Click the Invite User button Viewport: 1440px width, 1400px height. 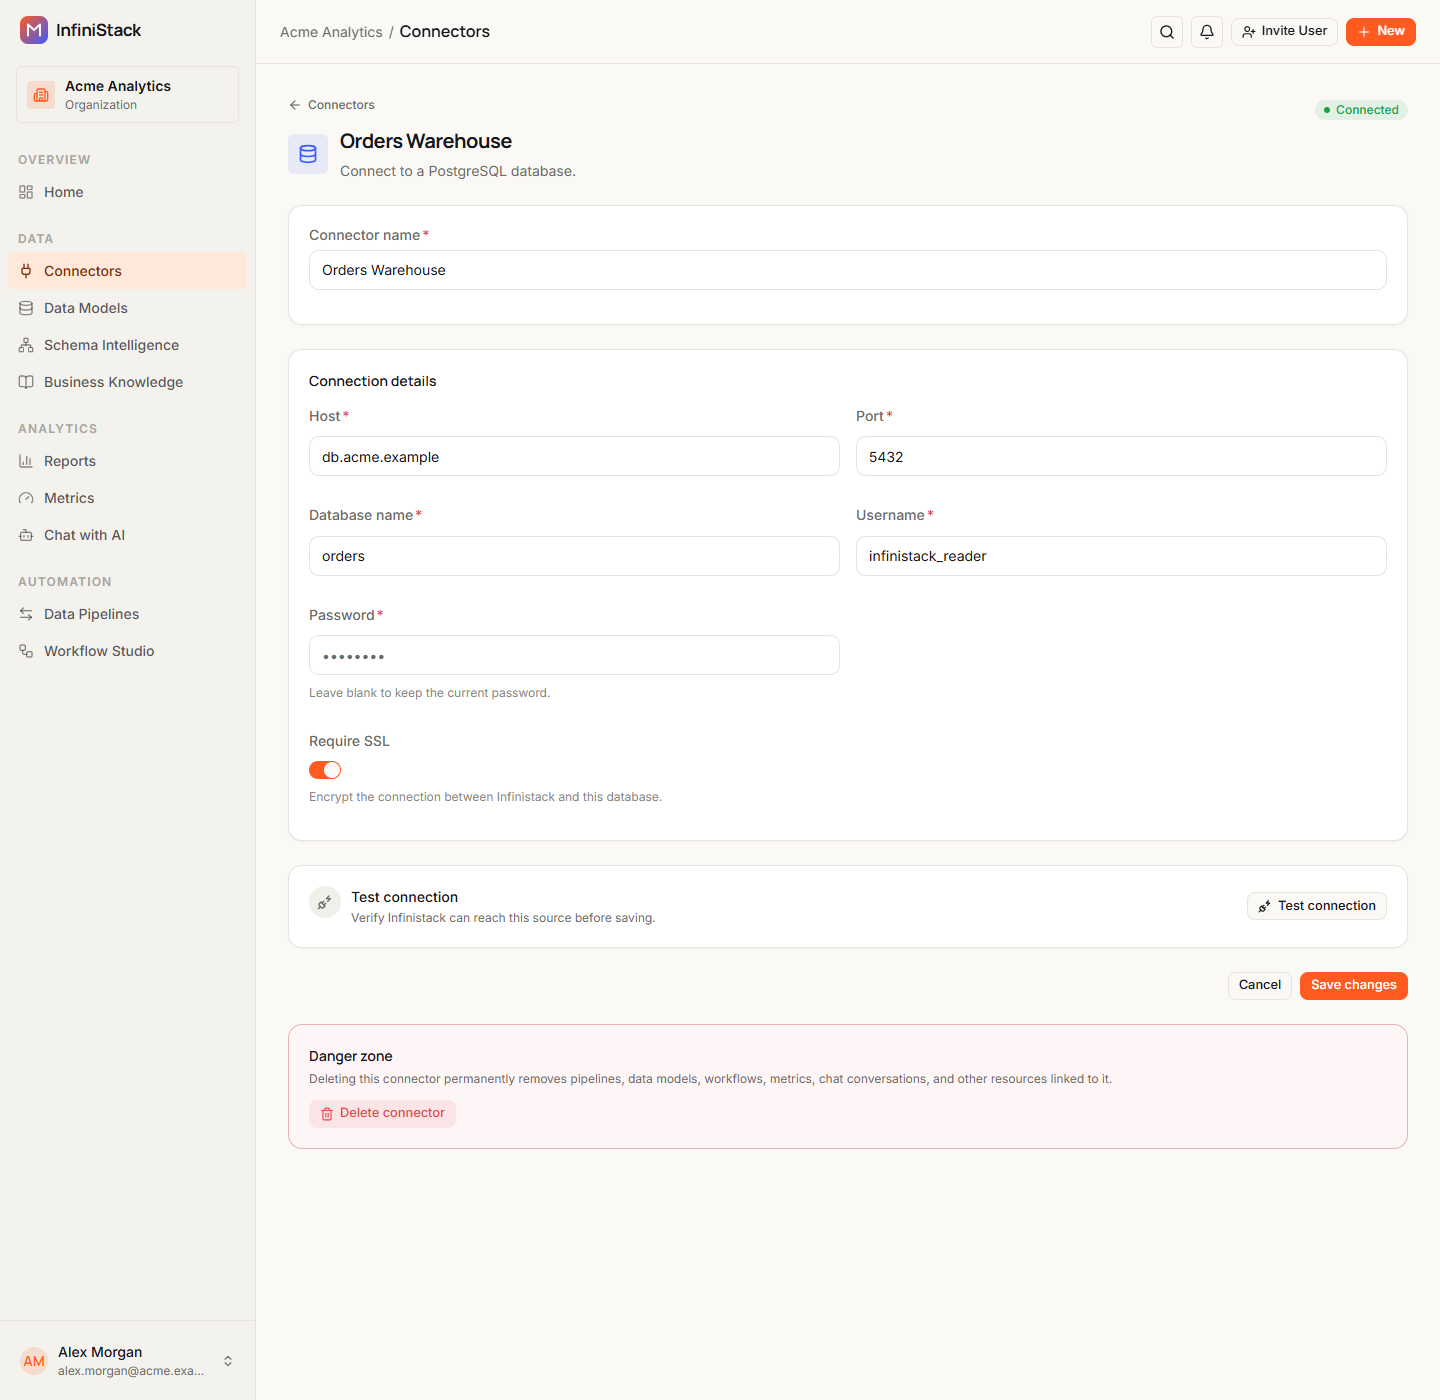click(1284, 32)
